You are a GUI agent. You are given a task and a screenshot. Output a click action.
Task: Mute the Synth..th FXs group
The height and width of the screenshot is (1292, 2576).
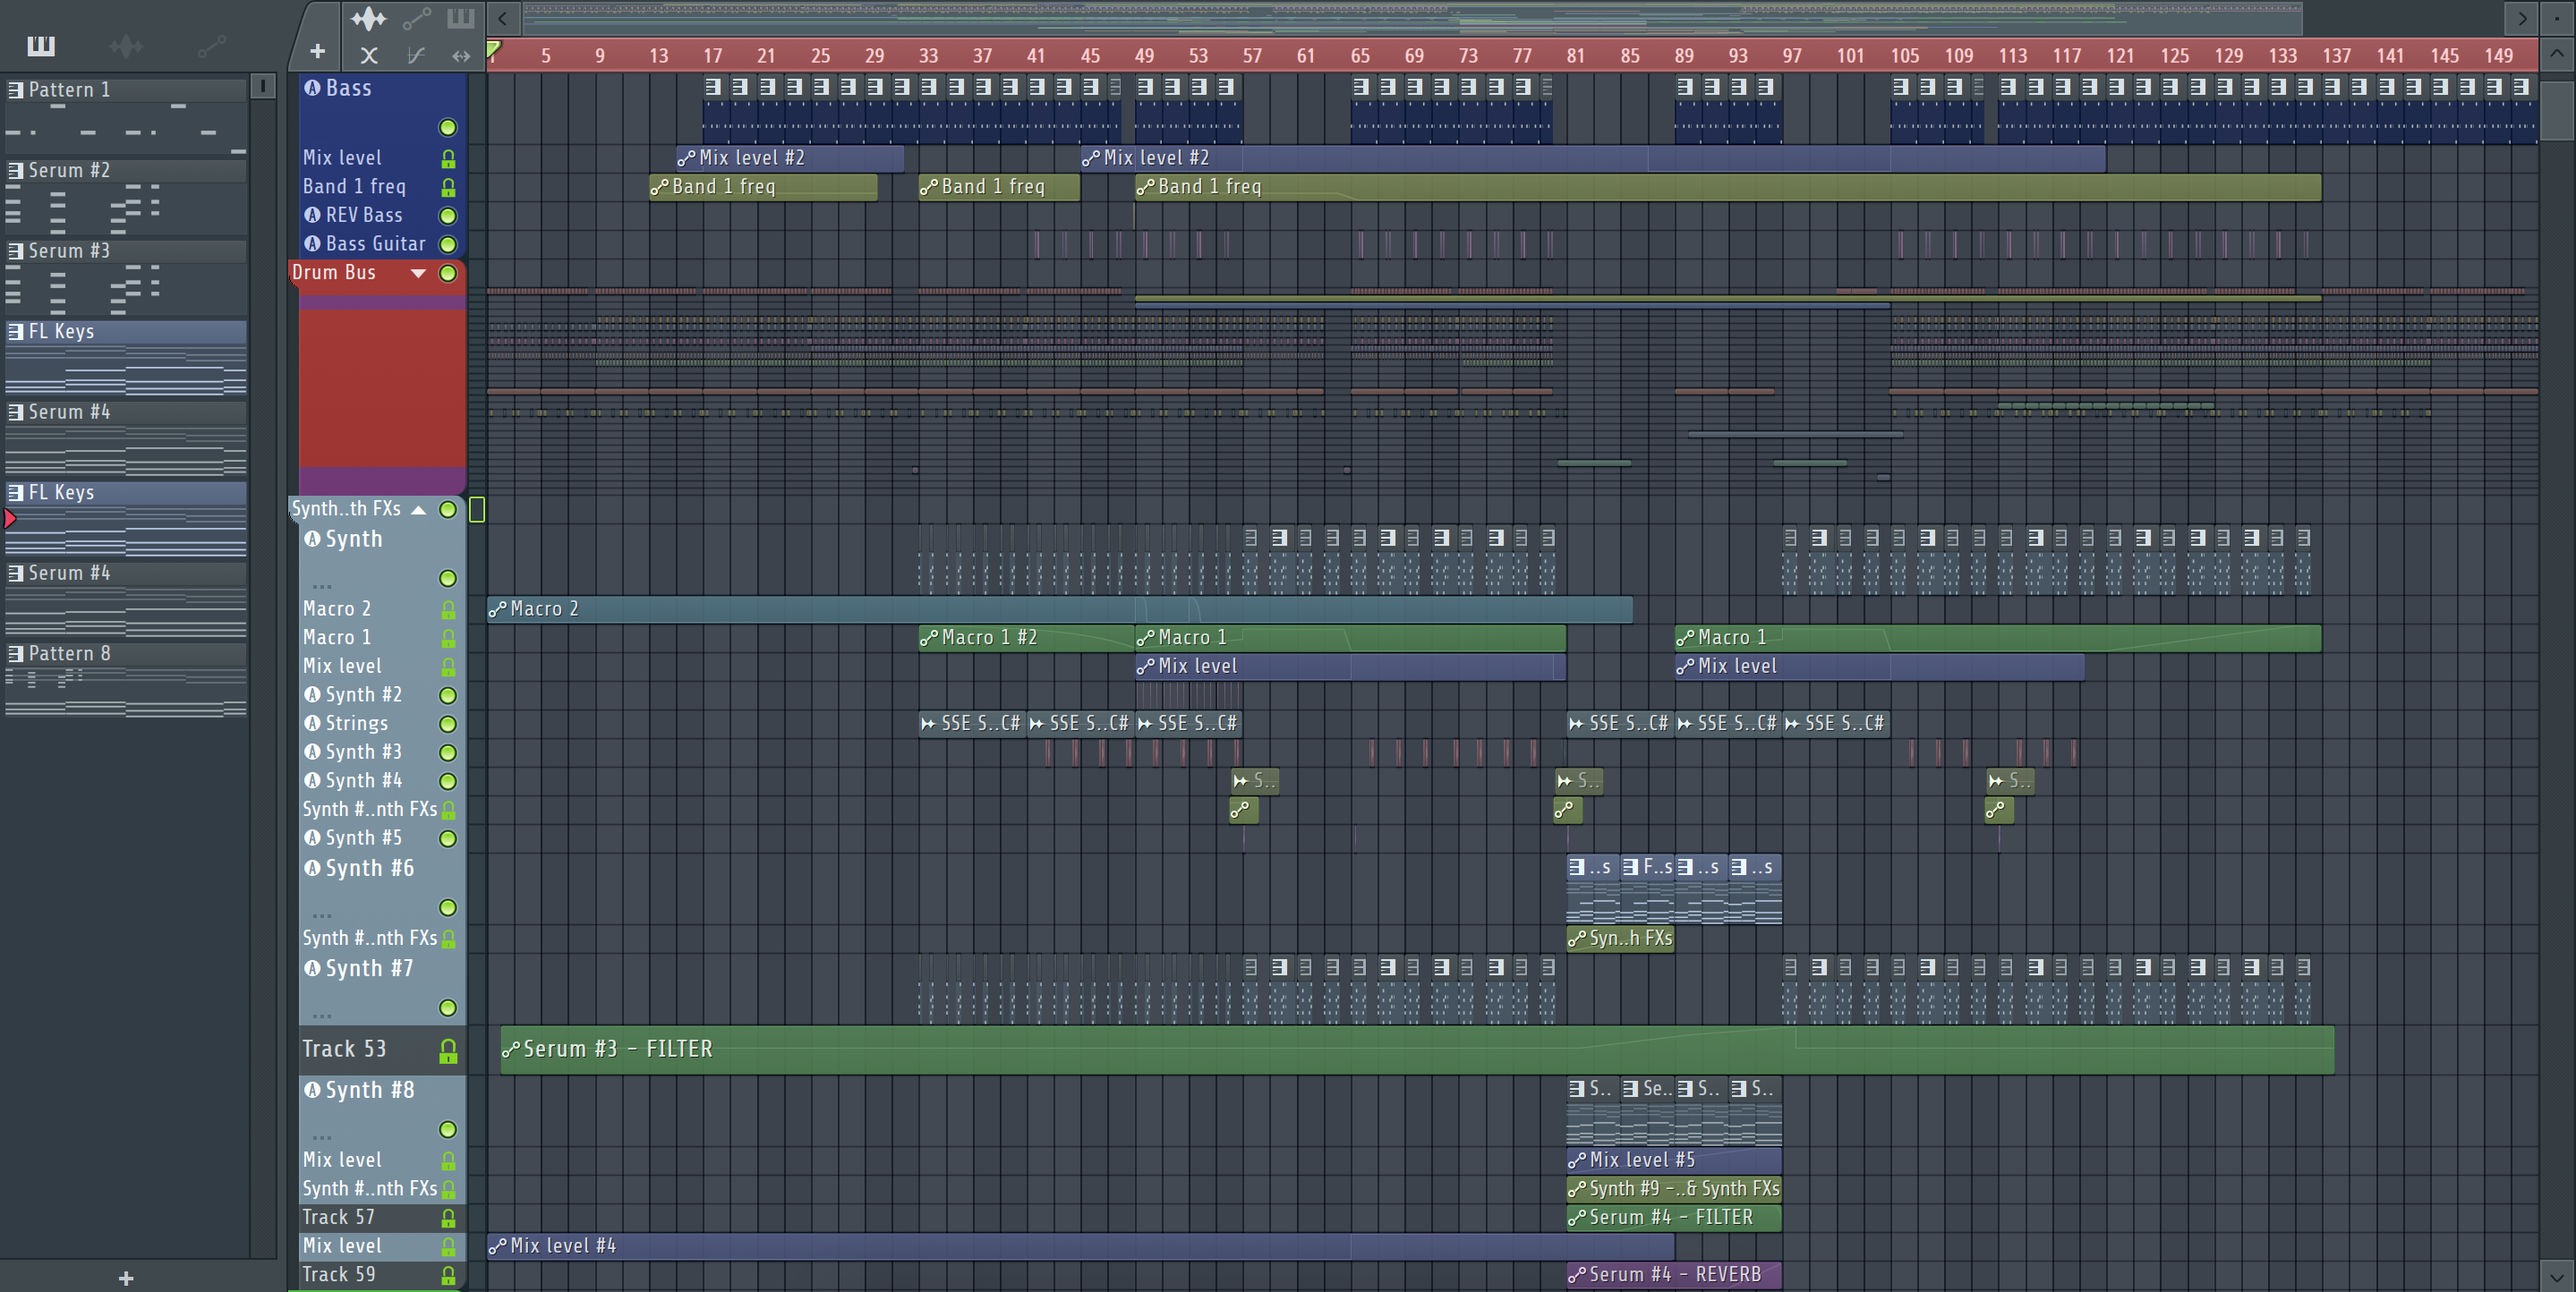[x=448, y=510]
